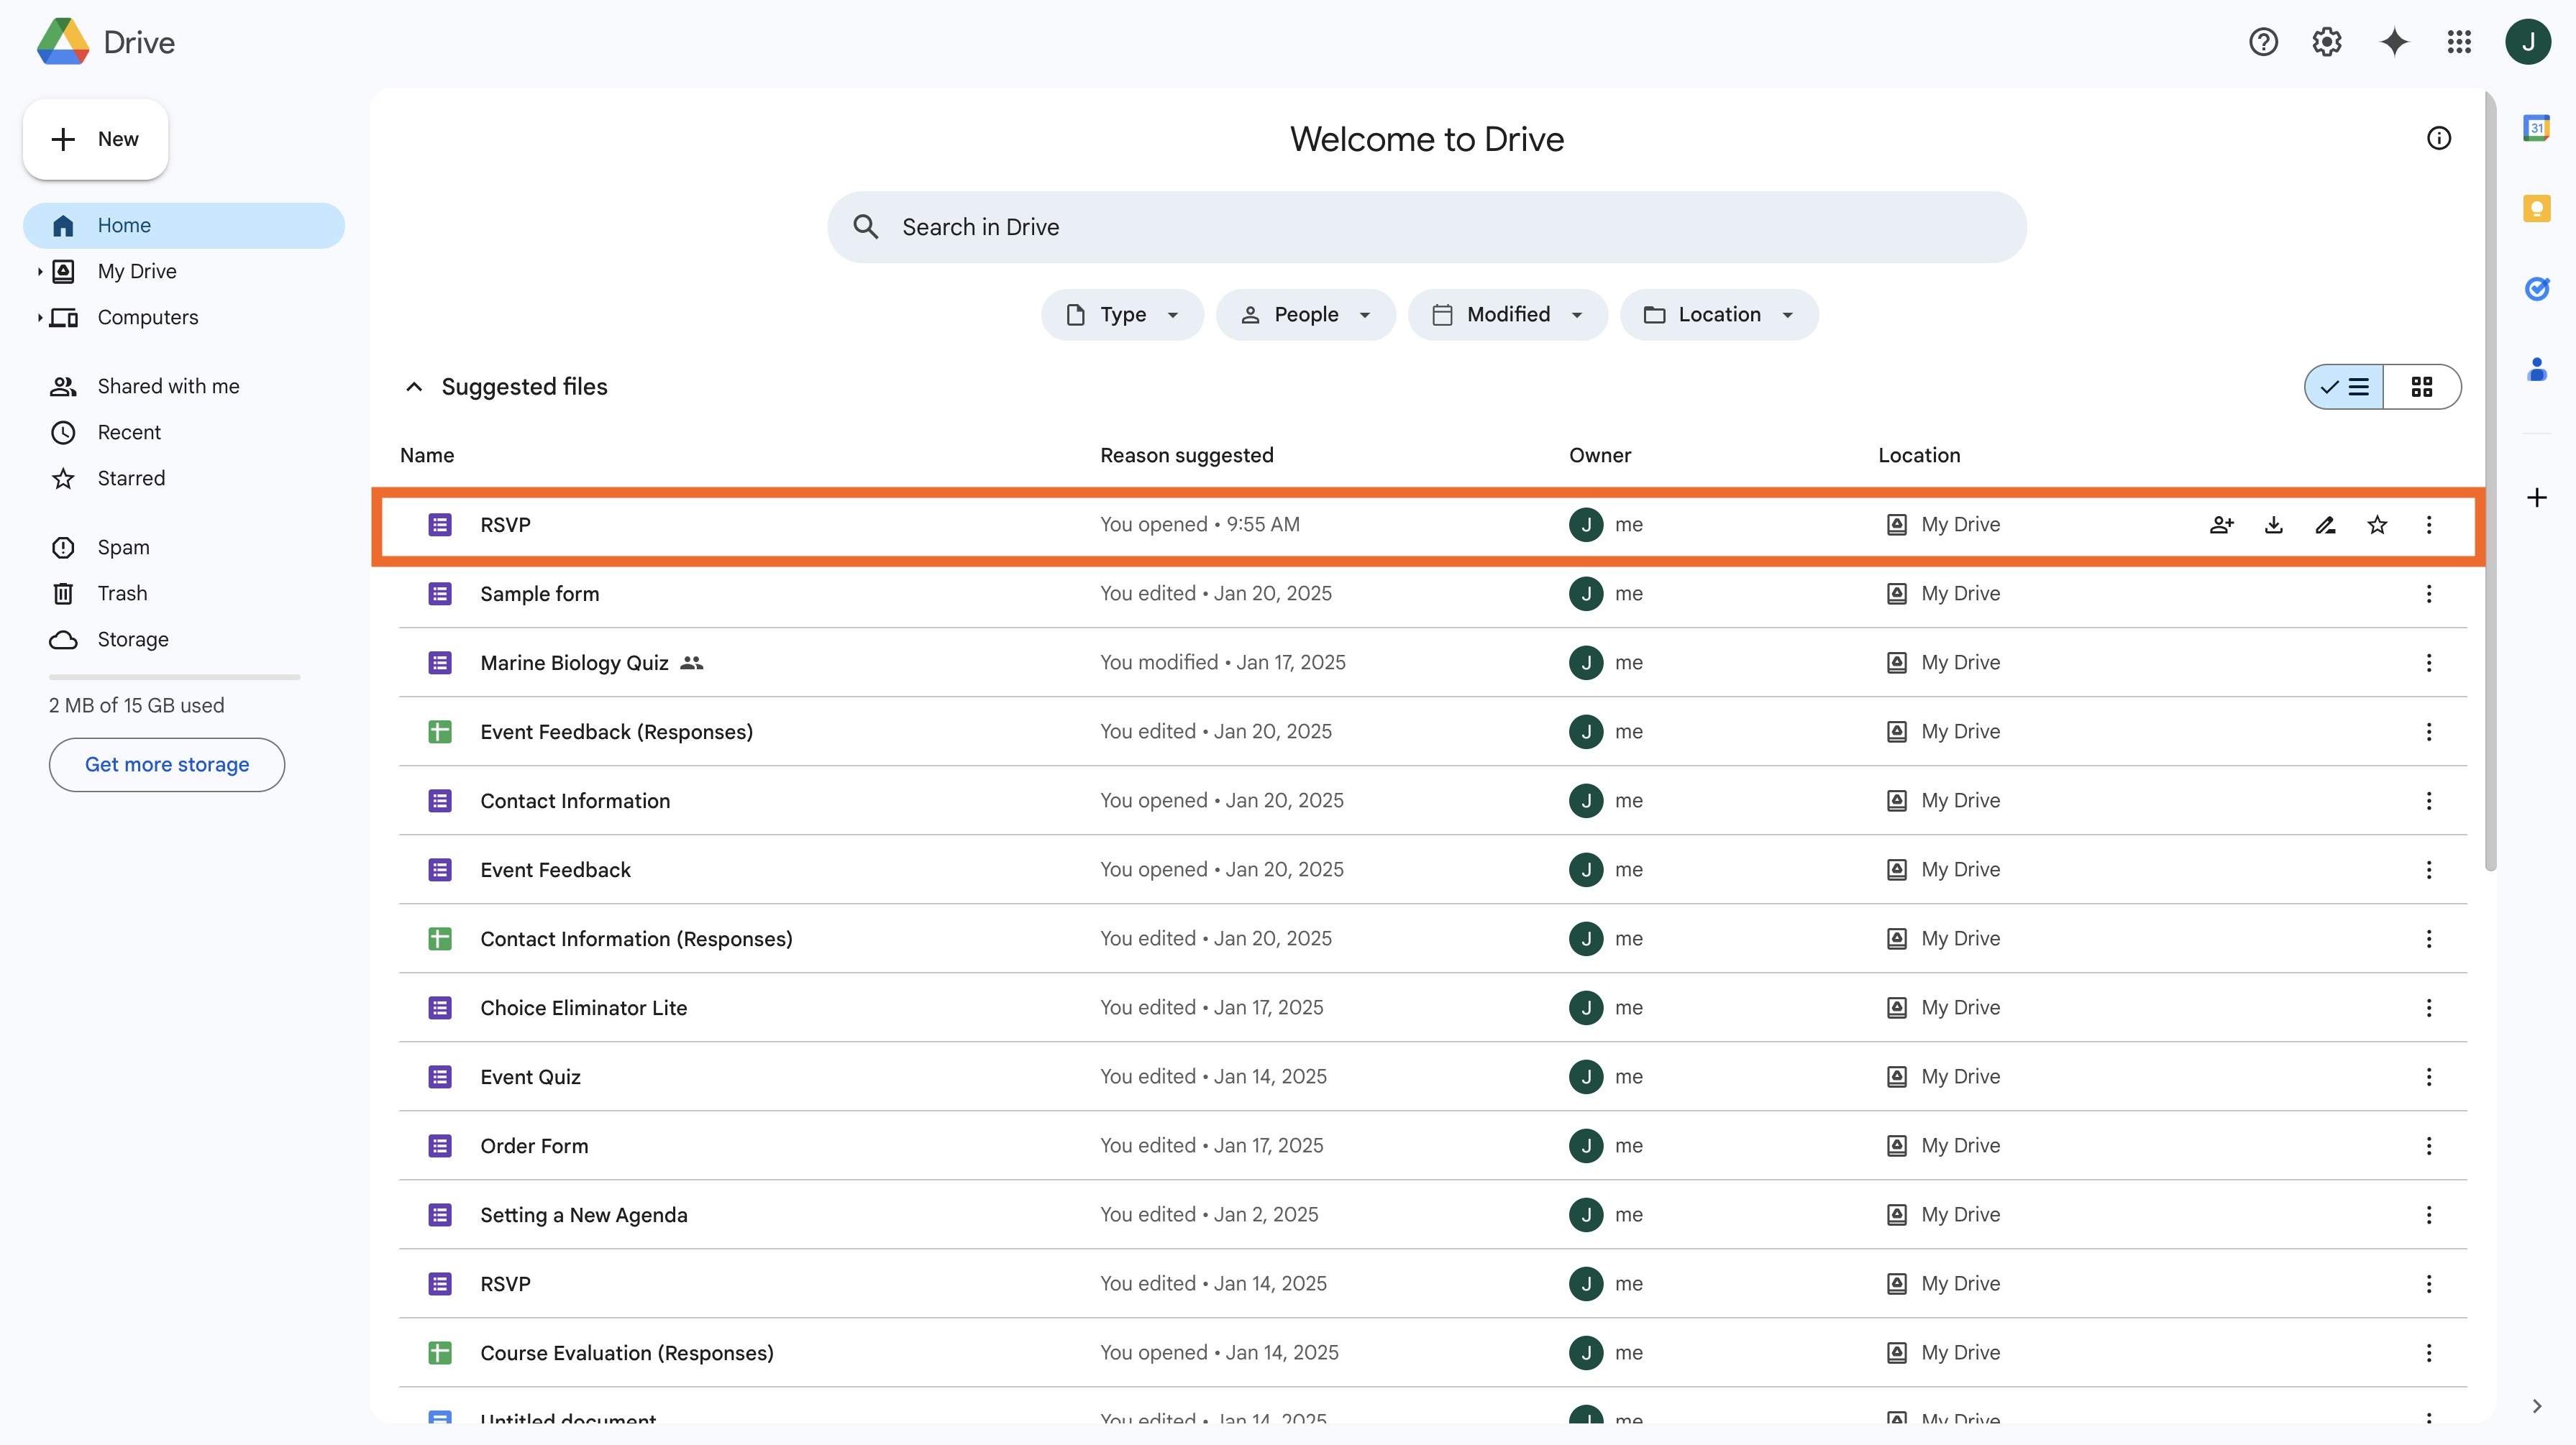The image size is (2576, 1445).
Task: Switch to list layout view
Action: (x=2345, y=387)
